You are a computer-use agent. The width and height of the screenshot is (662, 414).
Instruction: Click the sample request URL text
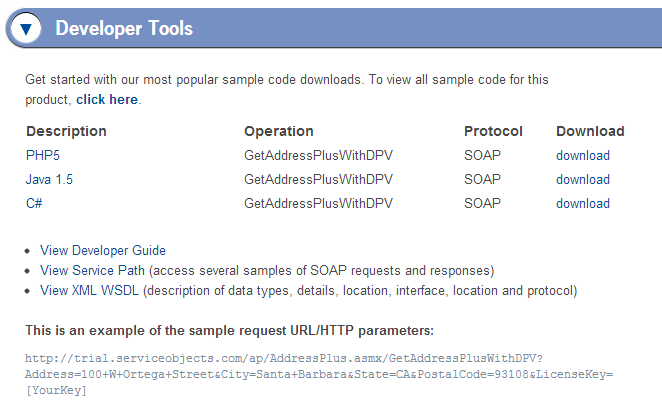pos(319,374)
